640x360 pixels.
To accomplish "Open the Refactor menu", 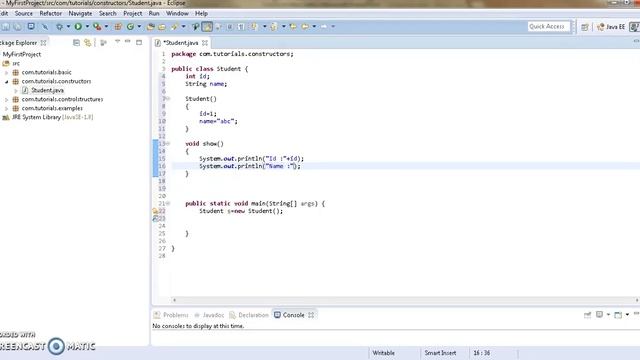I will coord(51,13).
